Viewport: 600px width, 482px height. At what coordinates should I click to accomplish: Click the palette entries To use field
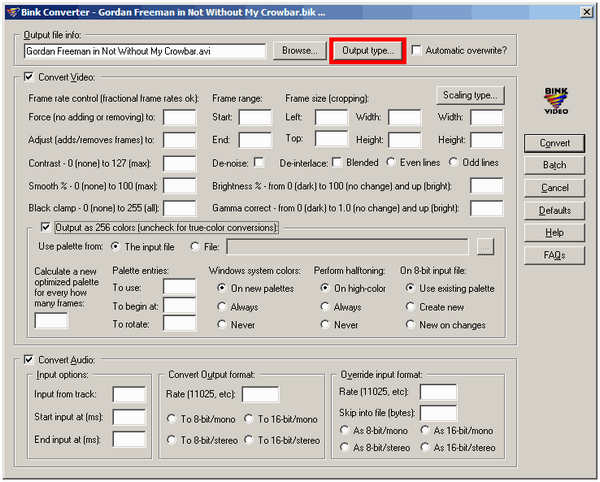pos(179,287)
